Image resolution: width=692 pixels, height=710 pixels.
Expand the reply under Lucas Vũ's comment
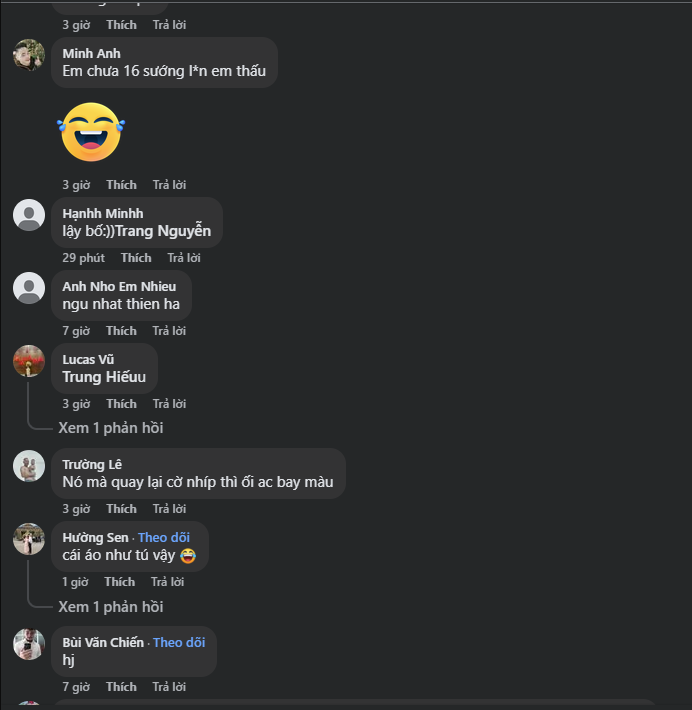tap(110, 428)
